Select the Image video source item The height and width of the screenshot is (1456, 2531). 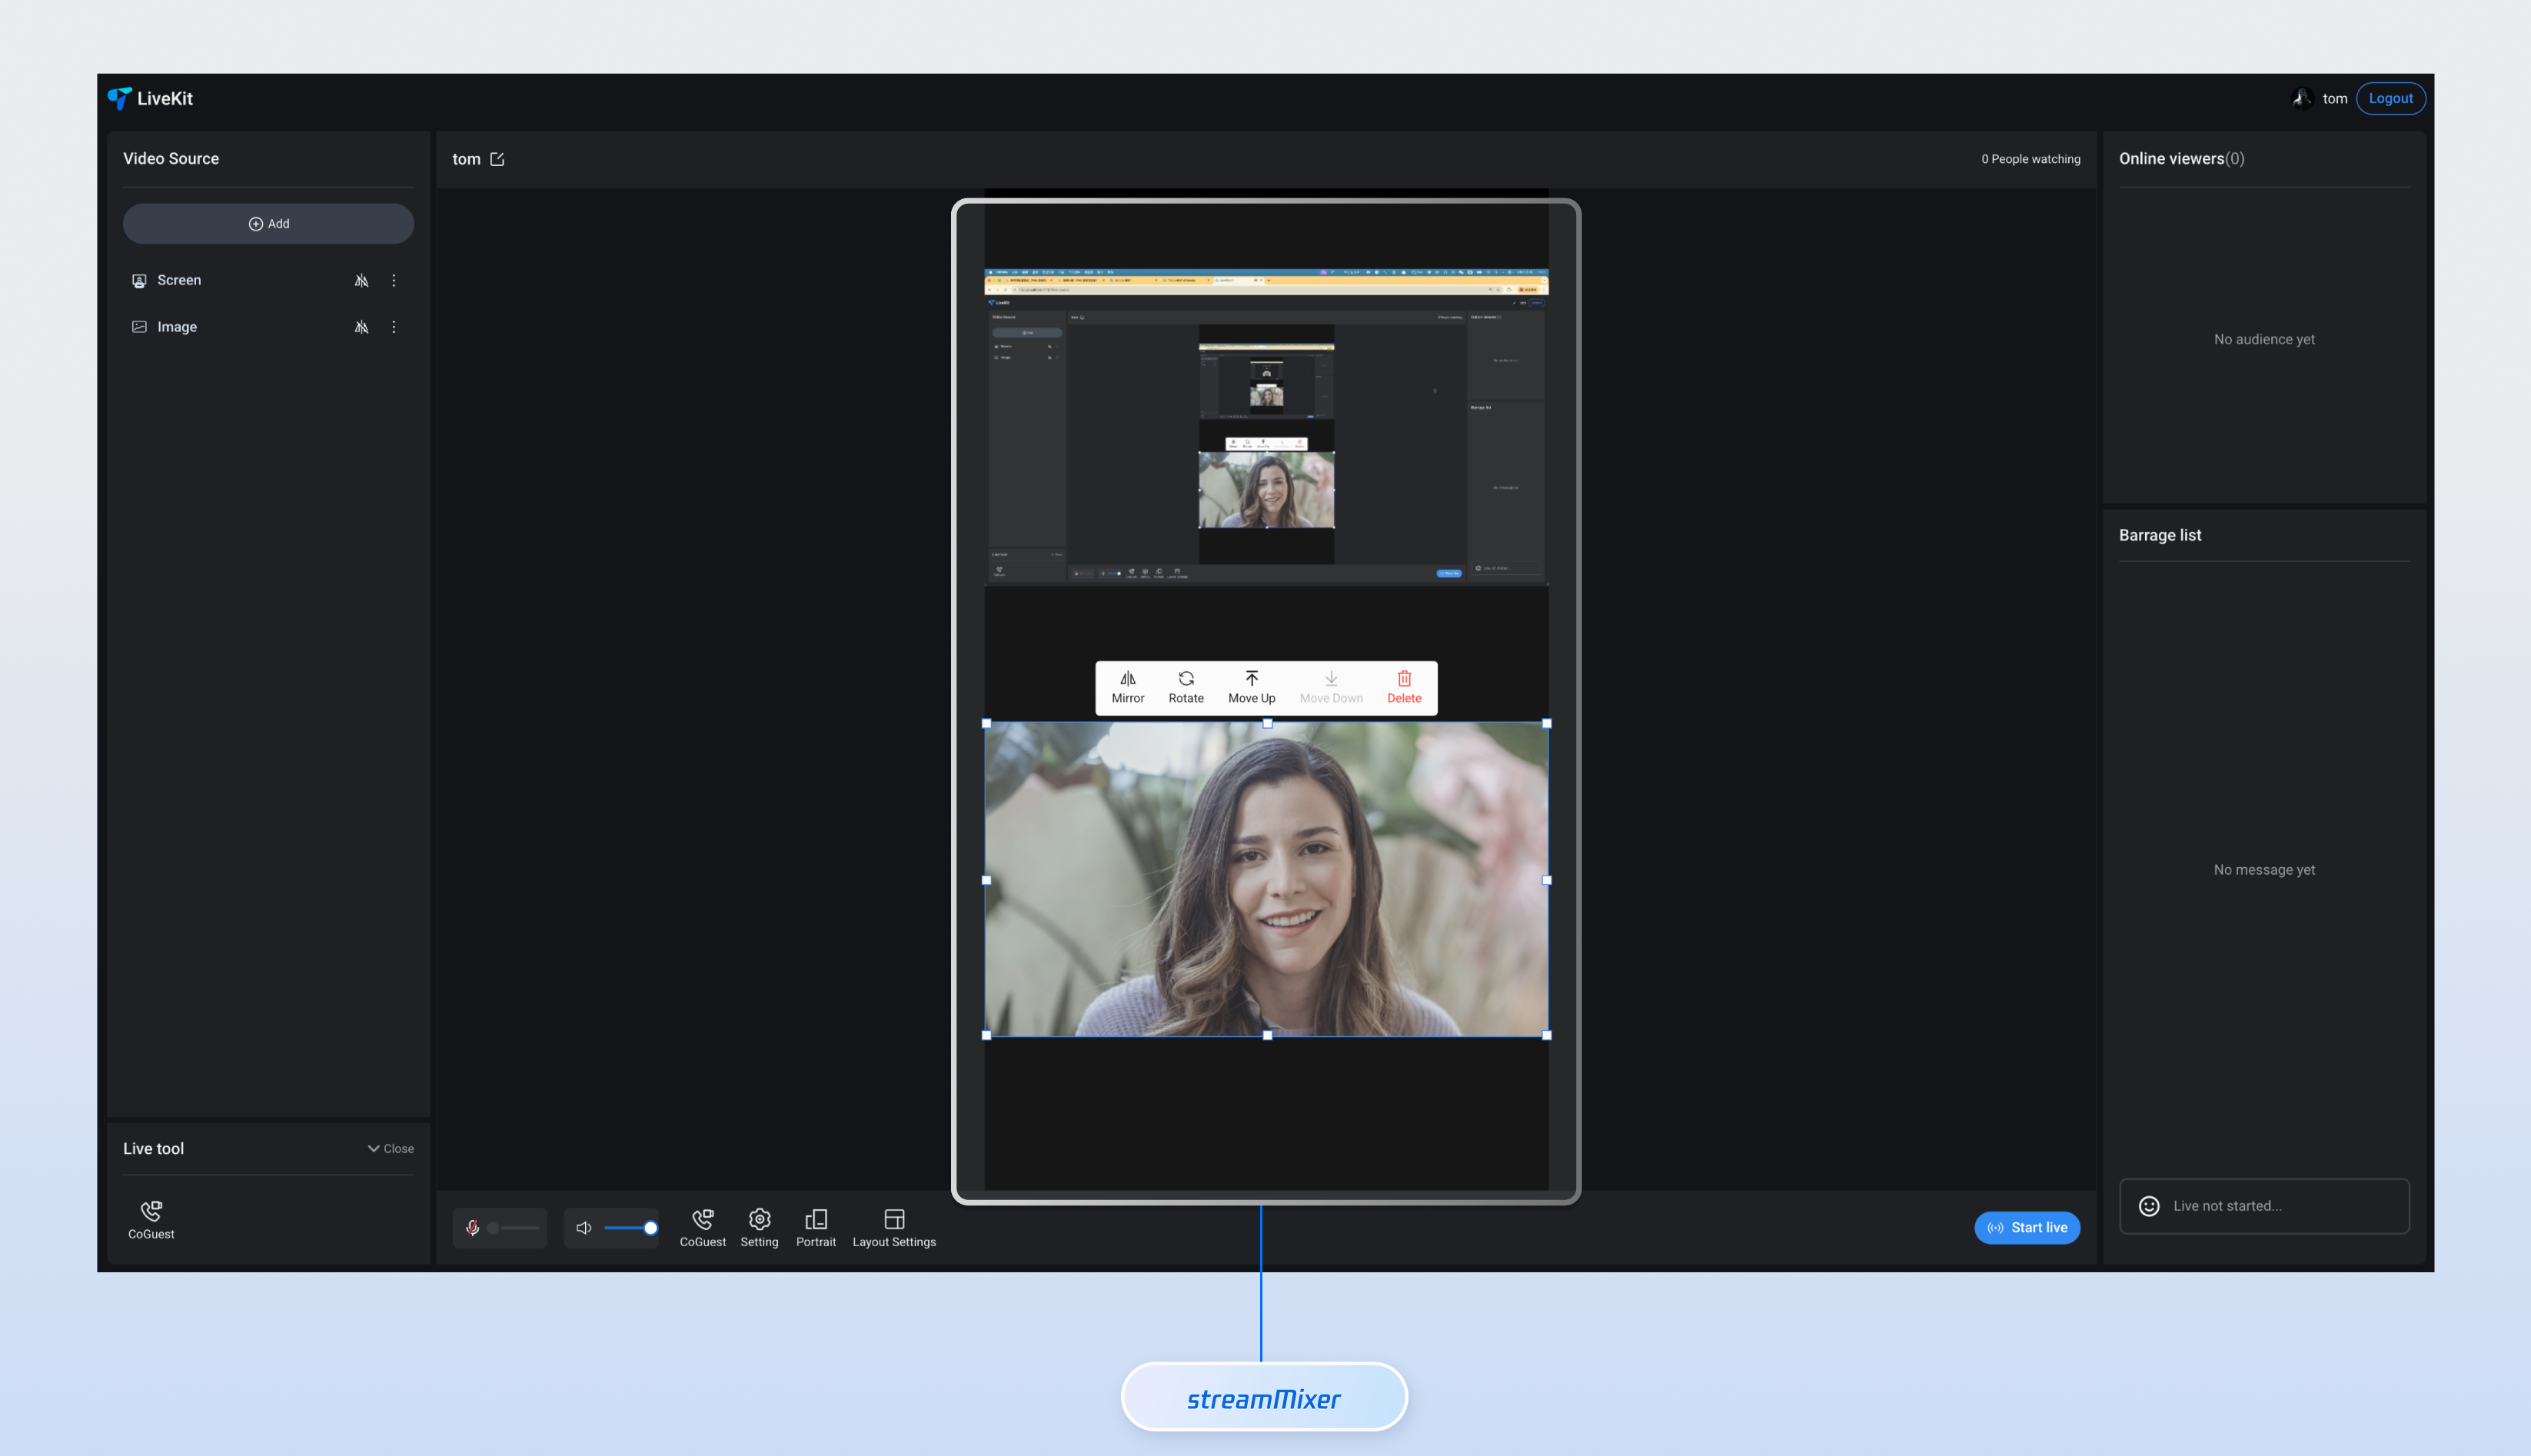[x=177, y=327]
